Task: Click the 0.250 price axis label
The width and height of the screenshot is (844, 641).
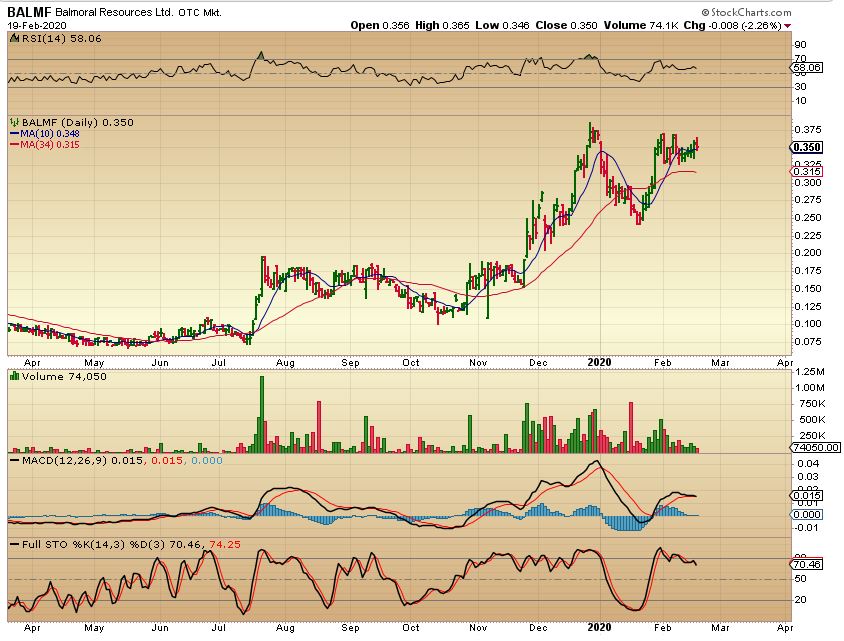Action: click(808, 218)
